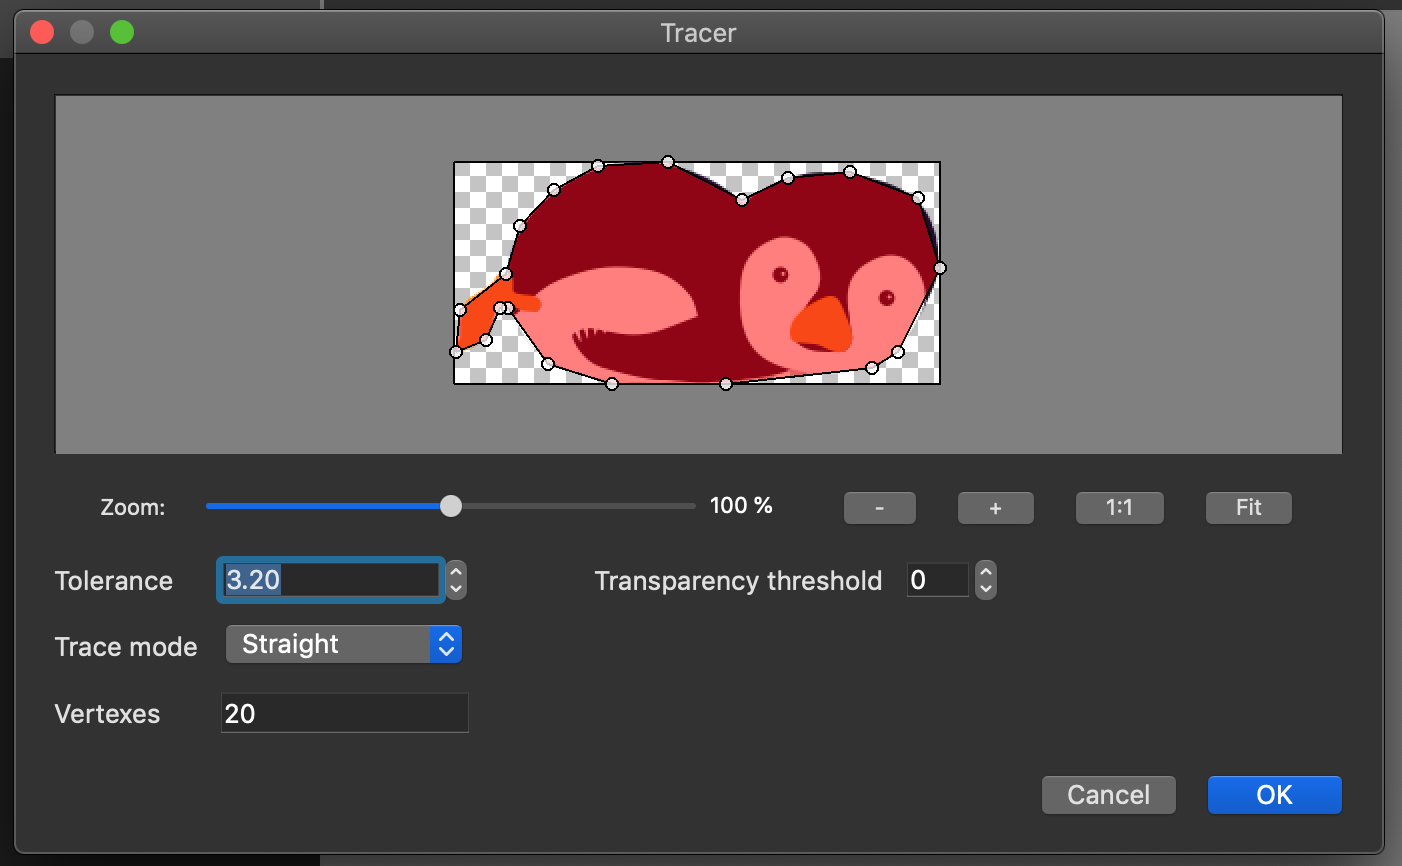The width and height of the screenshot is (1402, 866).
Task: Click the Zoom slider handle
Action: [451, 506]
